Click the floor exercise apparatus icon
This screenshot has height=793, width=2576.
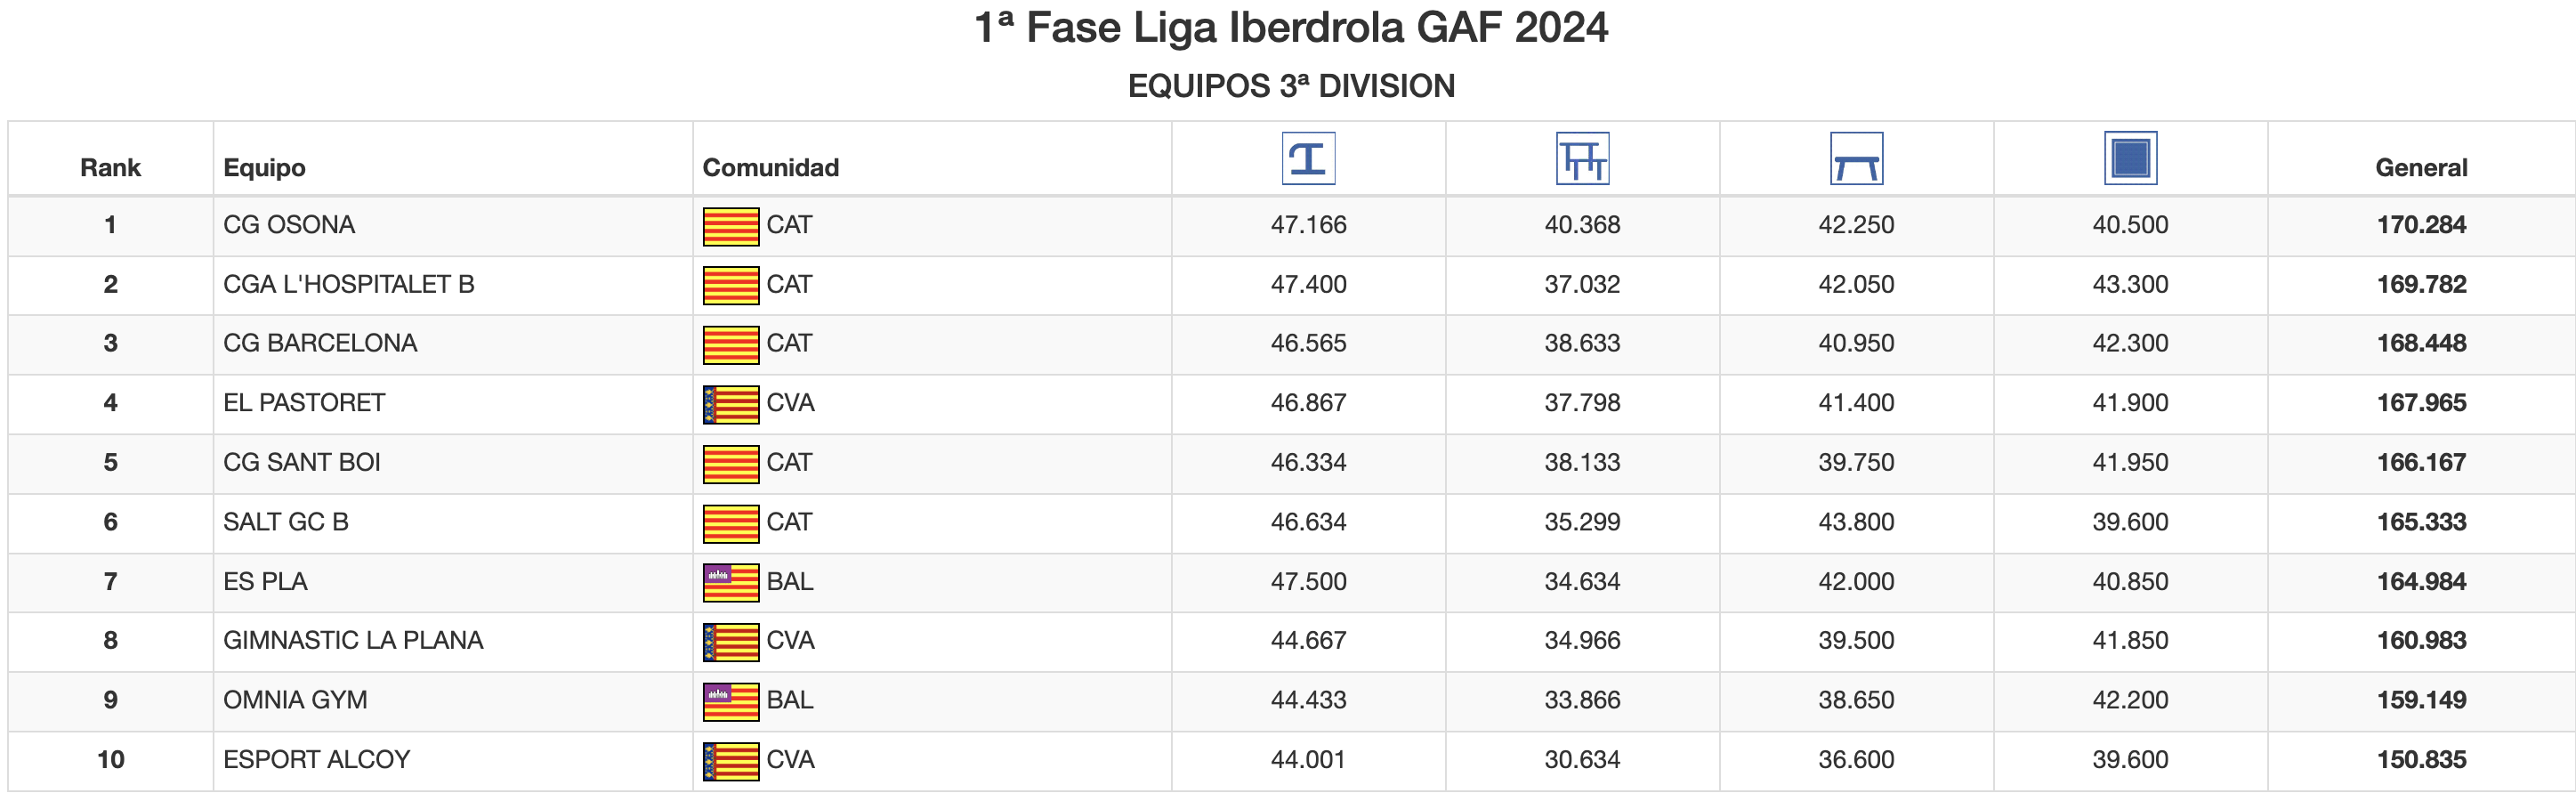pos(2130,158)
